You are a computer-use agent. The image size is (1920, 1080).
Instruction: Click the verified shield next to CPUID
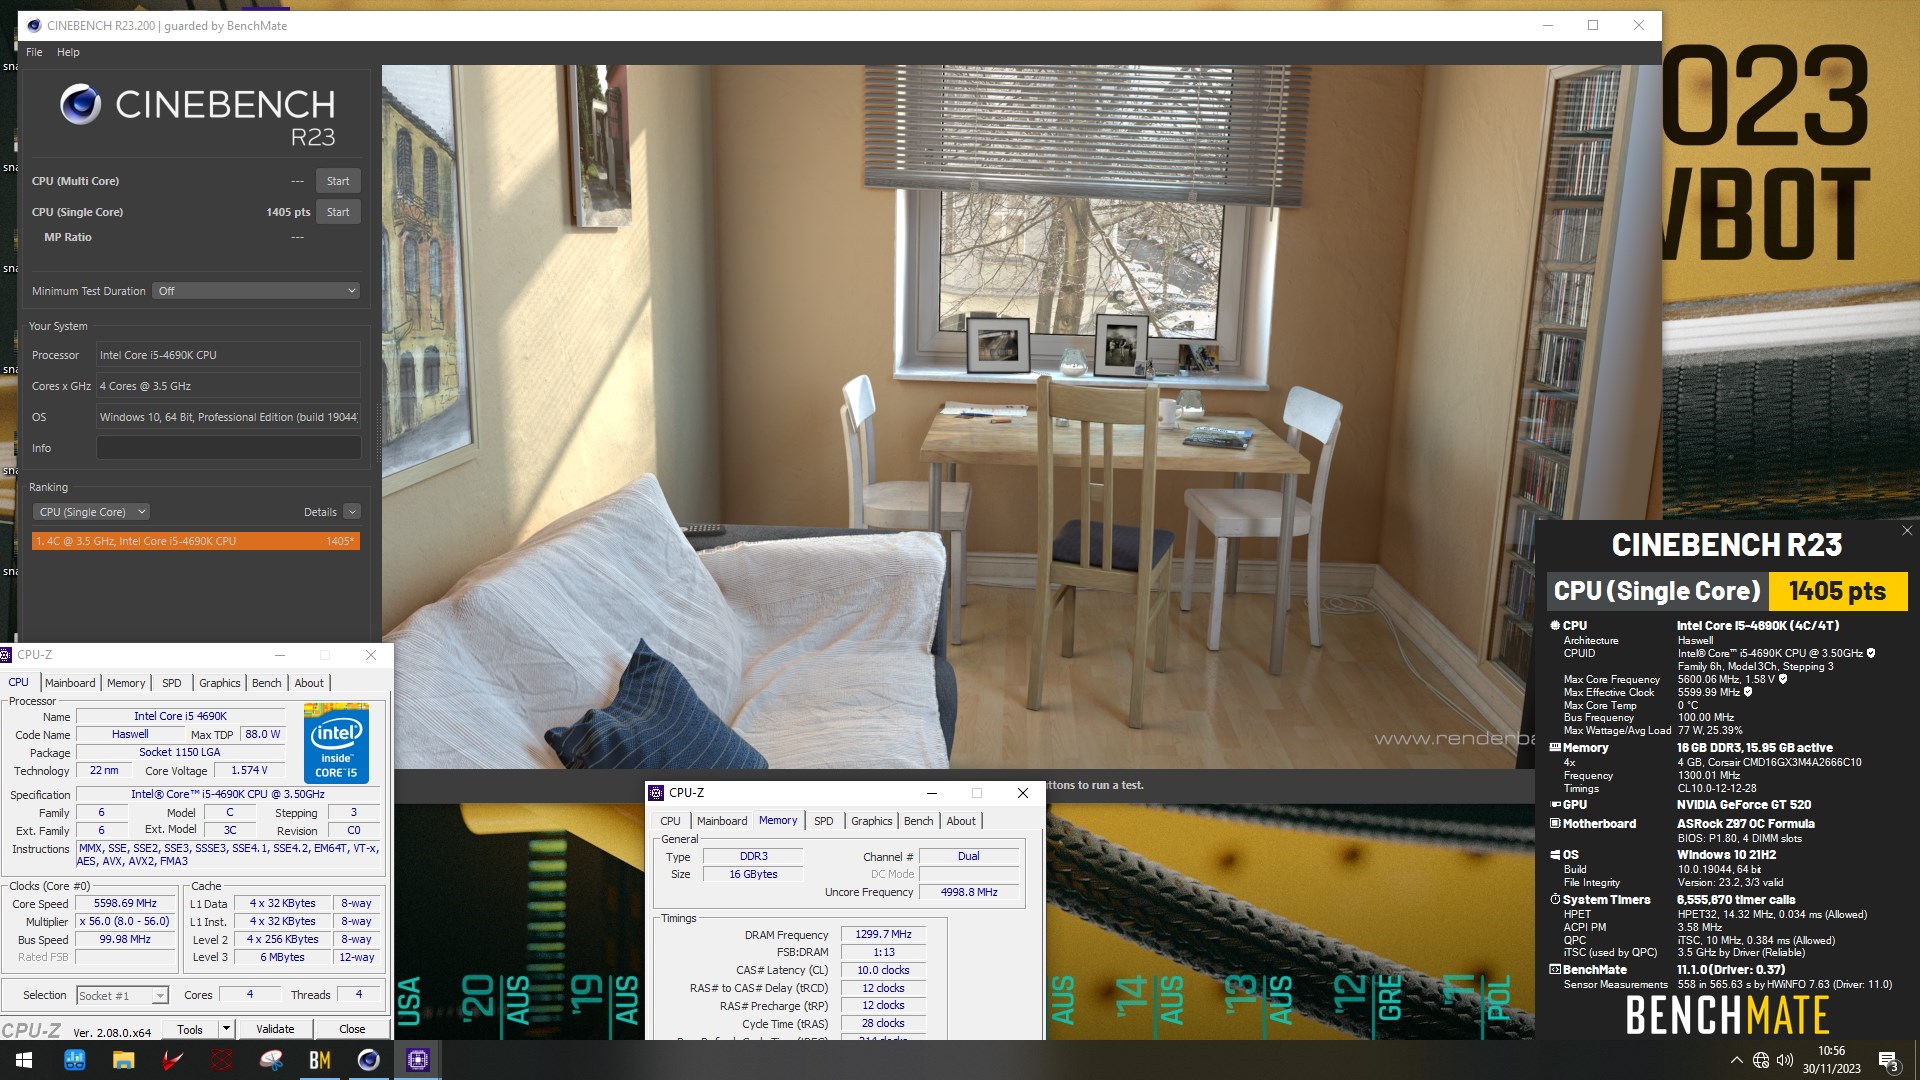(1871, 653)
